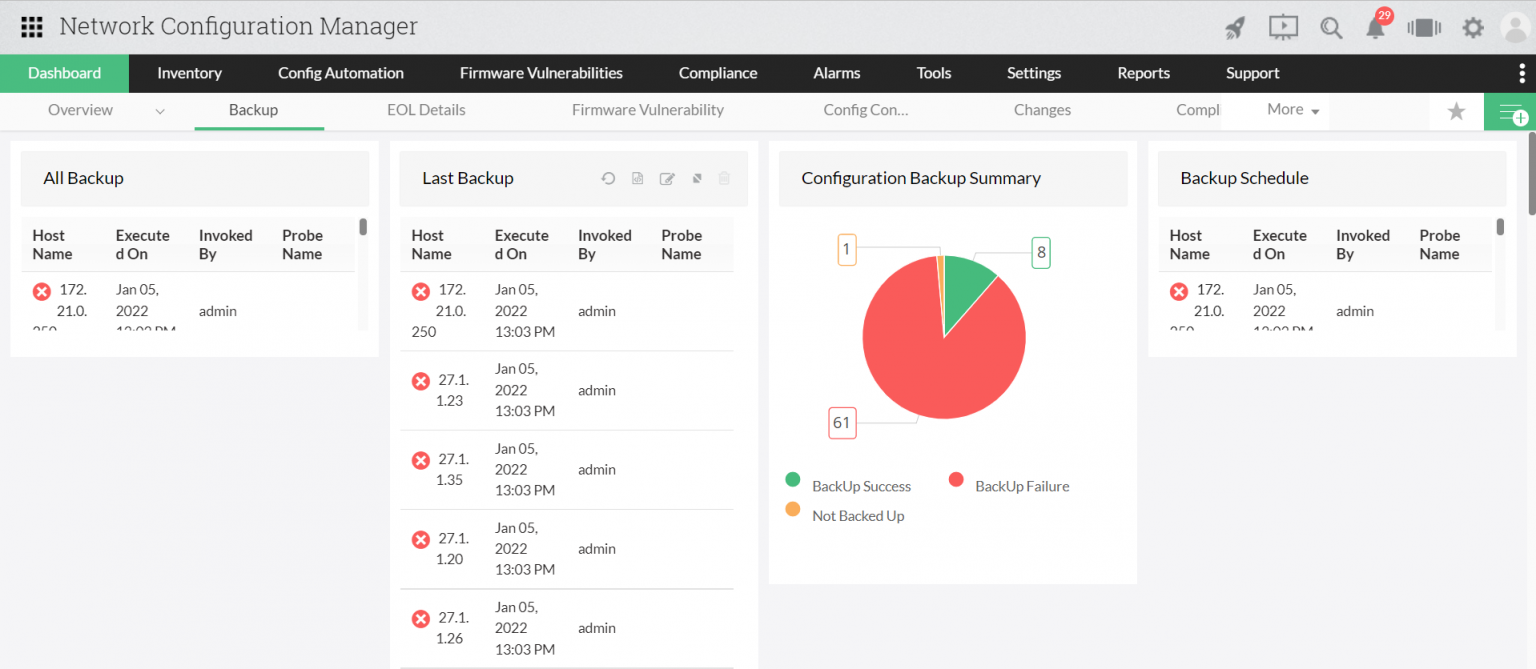Click host 27.1.1.23 in Last Backup
Screen dimensions: 1536x669
tap(451, 390)
